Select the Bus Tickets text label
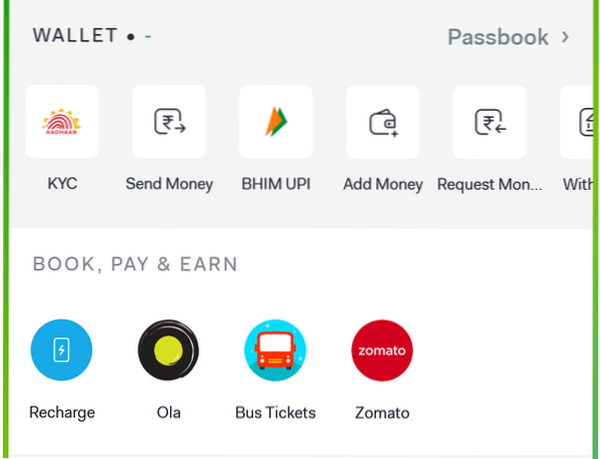This screenshot has width=600, height=459. (x=275, y=412)
